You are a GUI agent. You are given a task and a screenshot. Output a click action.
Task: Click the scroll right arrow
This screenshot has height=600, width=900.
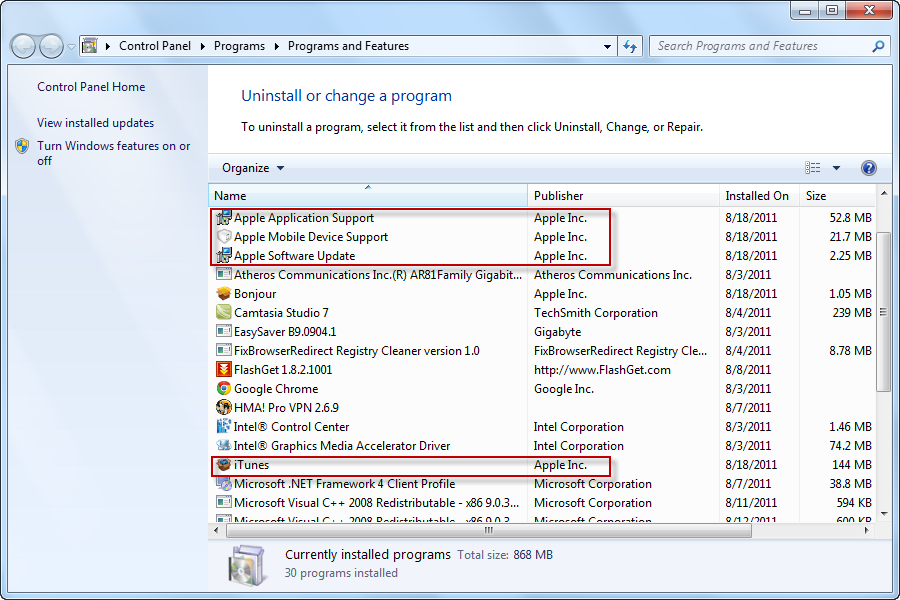tap(867, 531)
